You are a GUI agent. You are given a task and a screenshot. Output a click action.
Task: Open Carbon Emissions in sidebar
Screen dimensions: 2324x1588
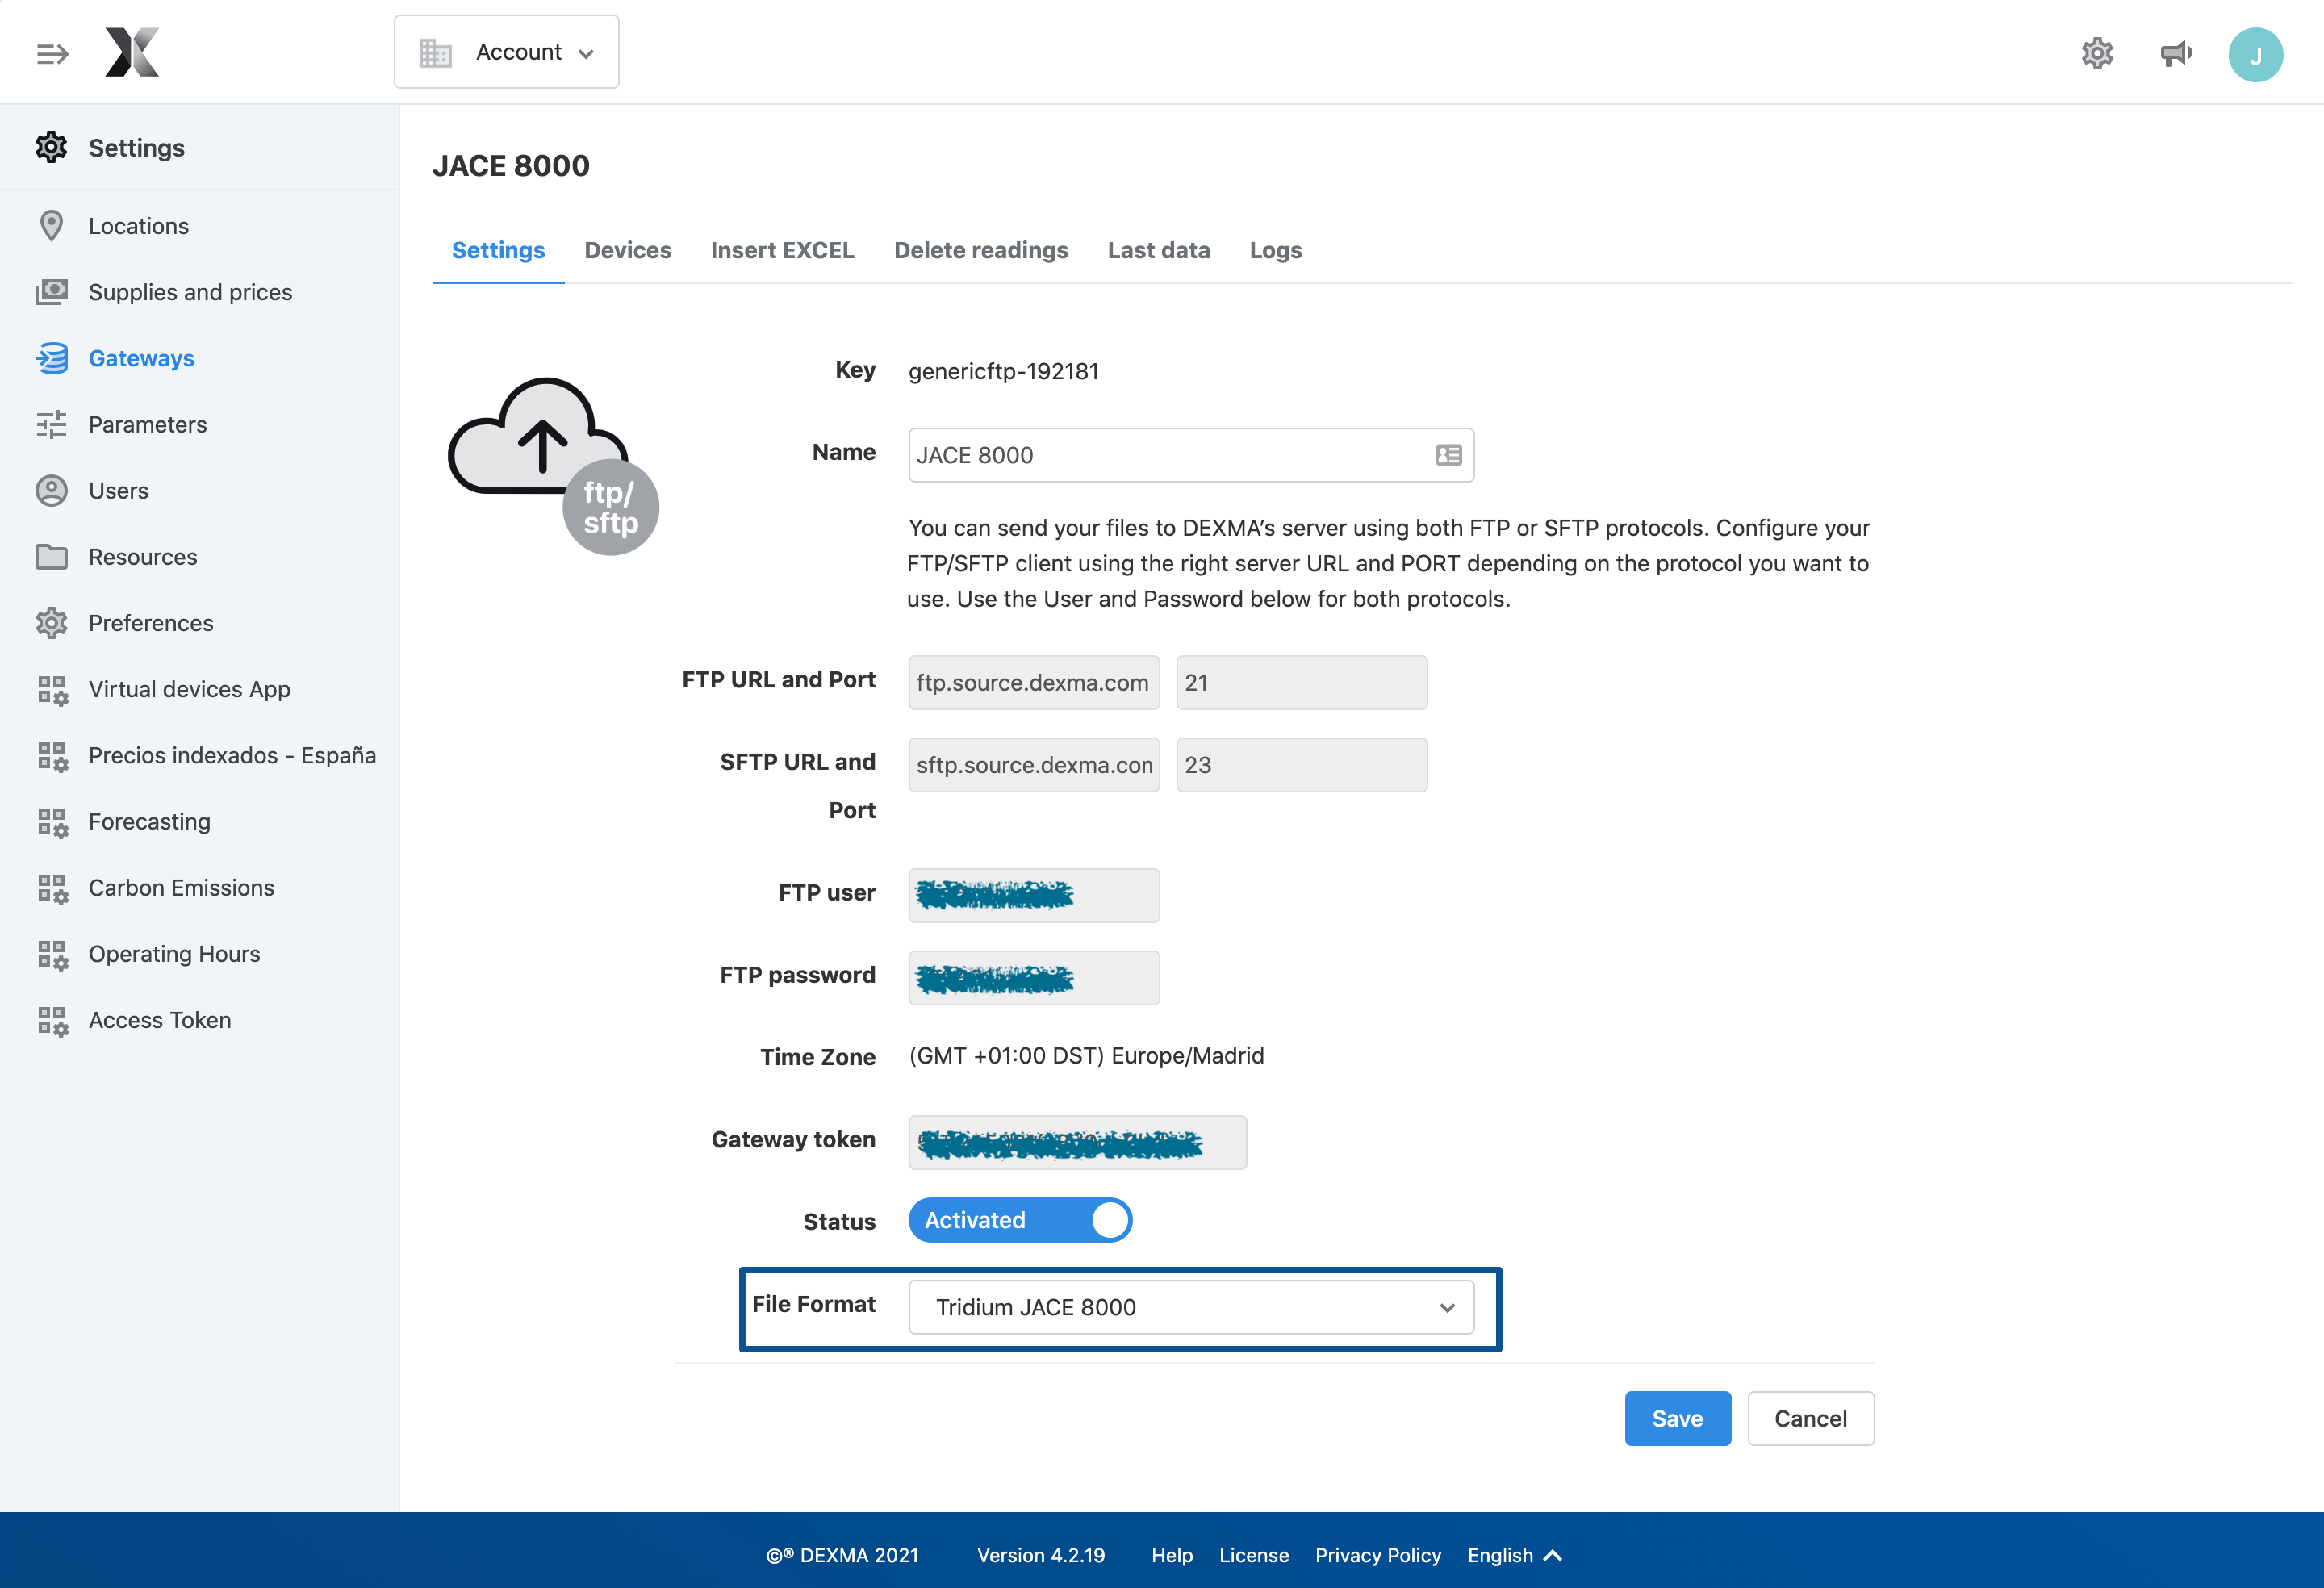pyautogui.click(x=181, y=887)
